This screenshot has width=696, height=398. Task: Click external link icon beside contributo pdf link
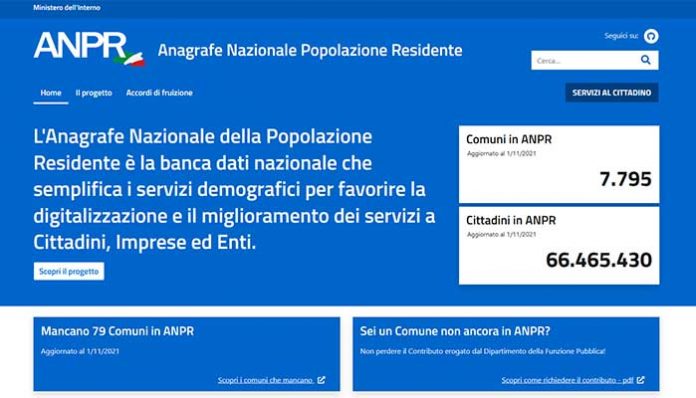point(641,380)
